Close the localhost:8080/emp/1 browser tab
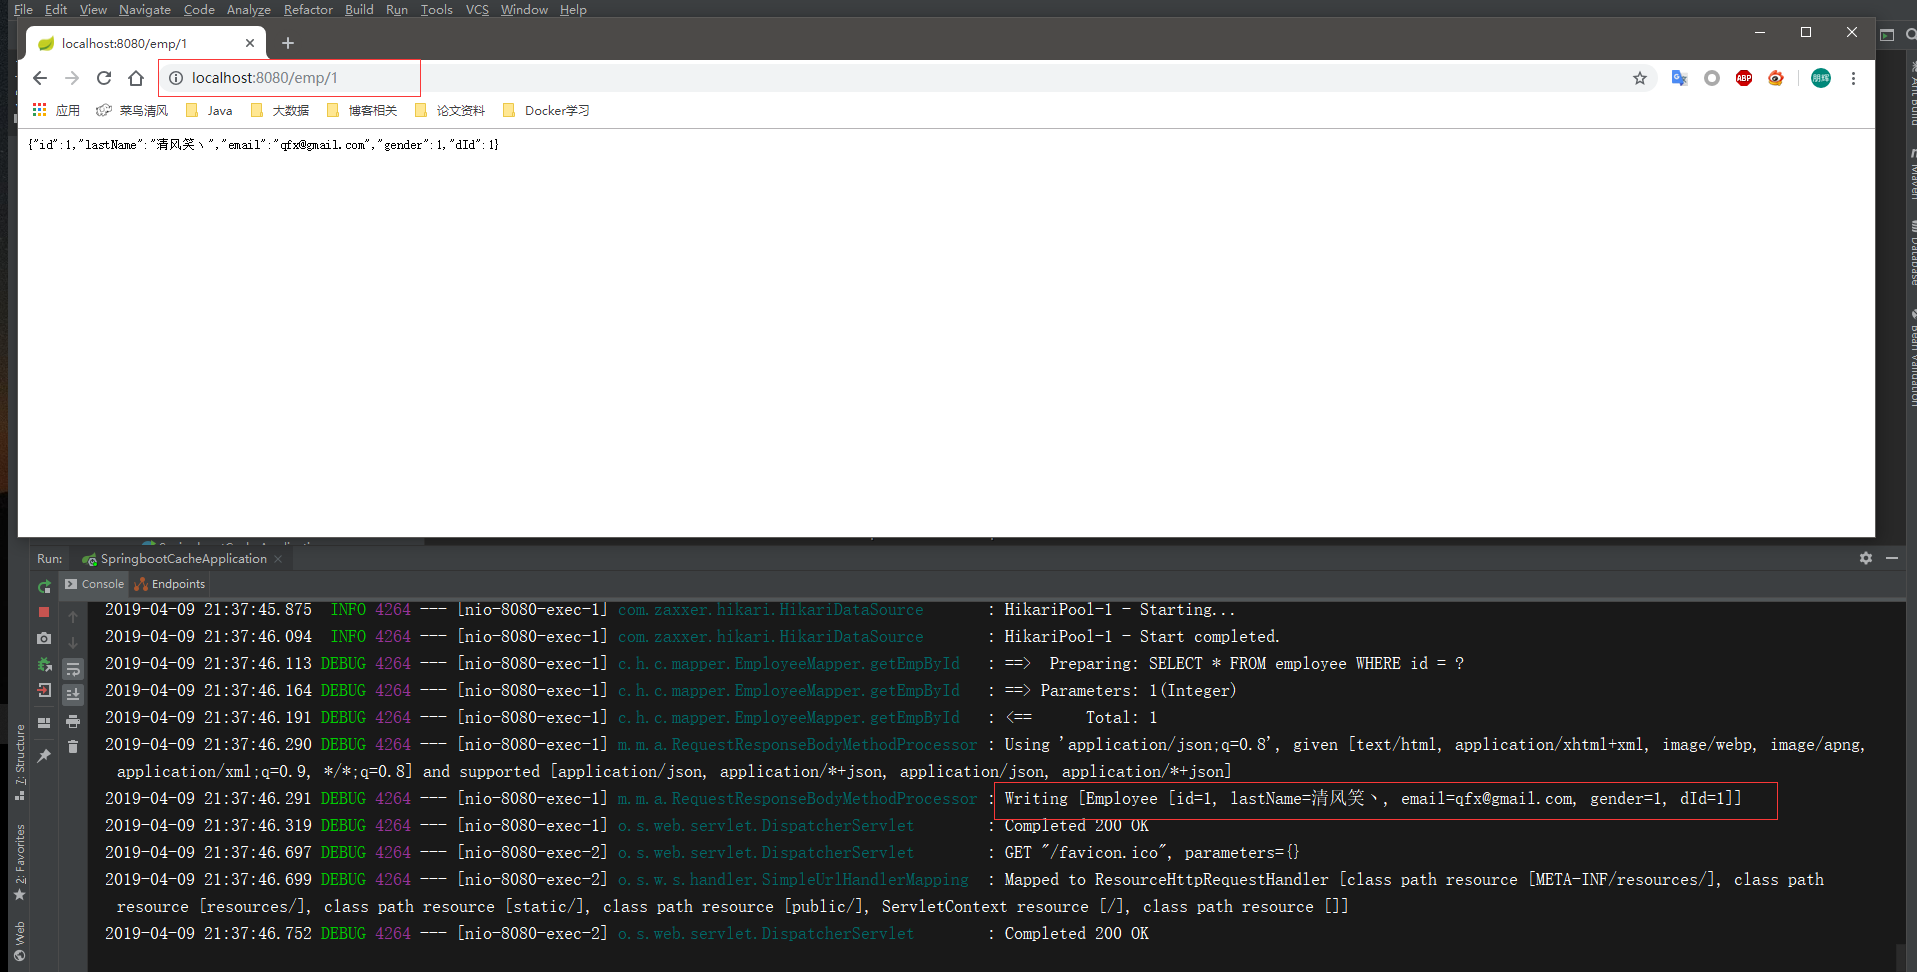 pyautogui.click(x=250, y=43)
